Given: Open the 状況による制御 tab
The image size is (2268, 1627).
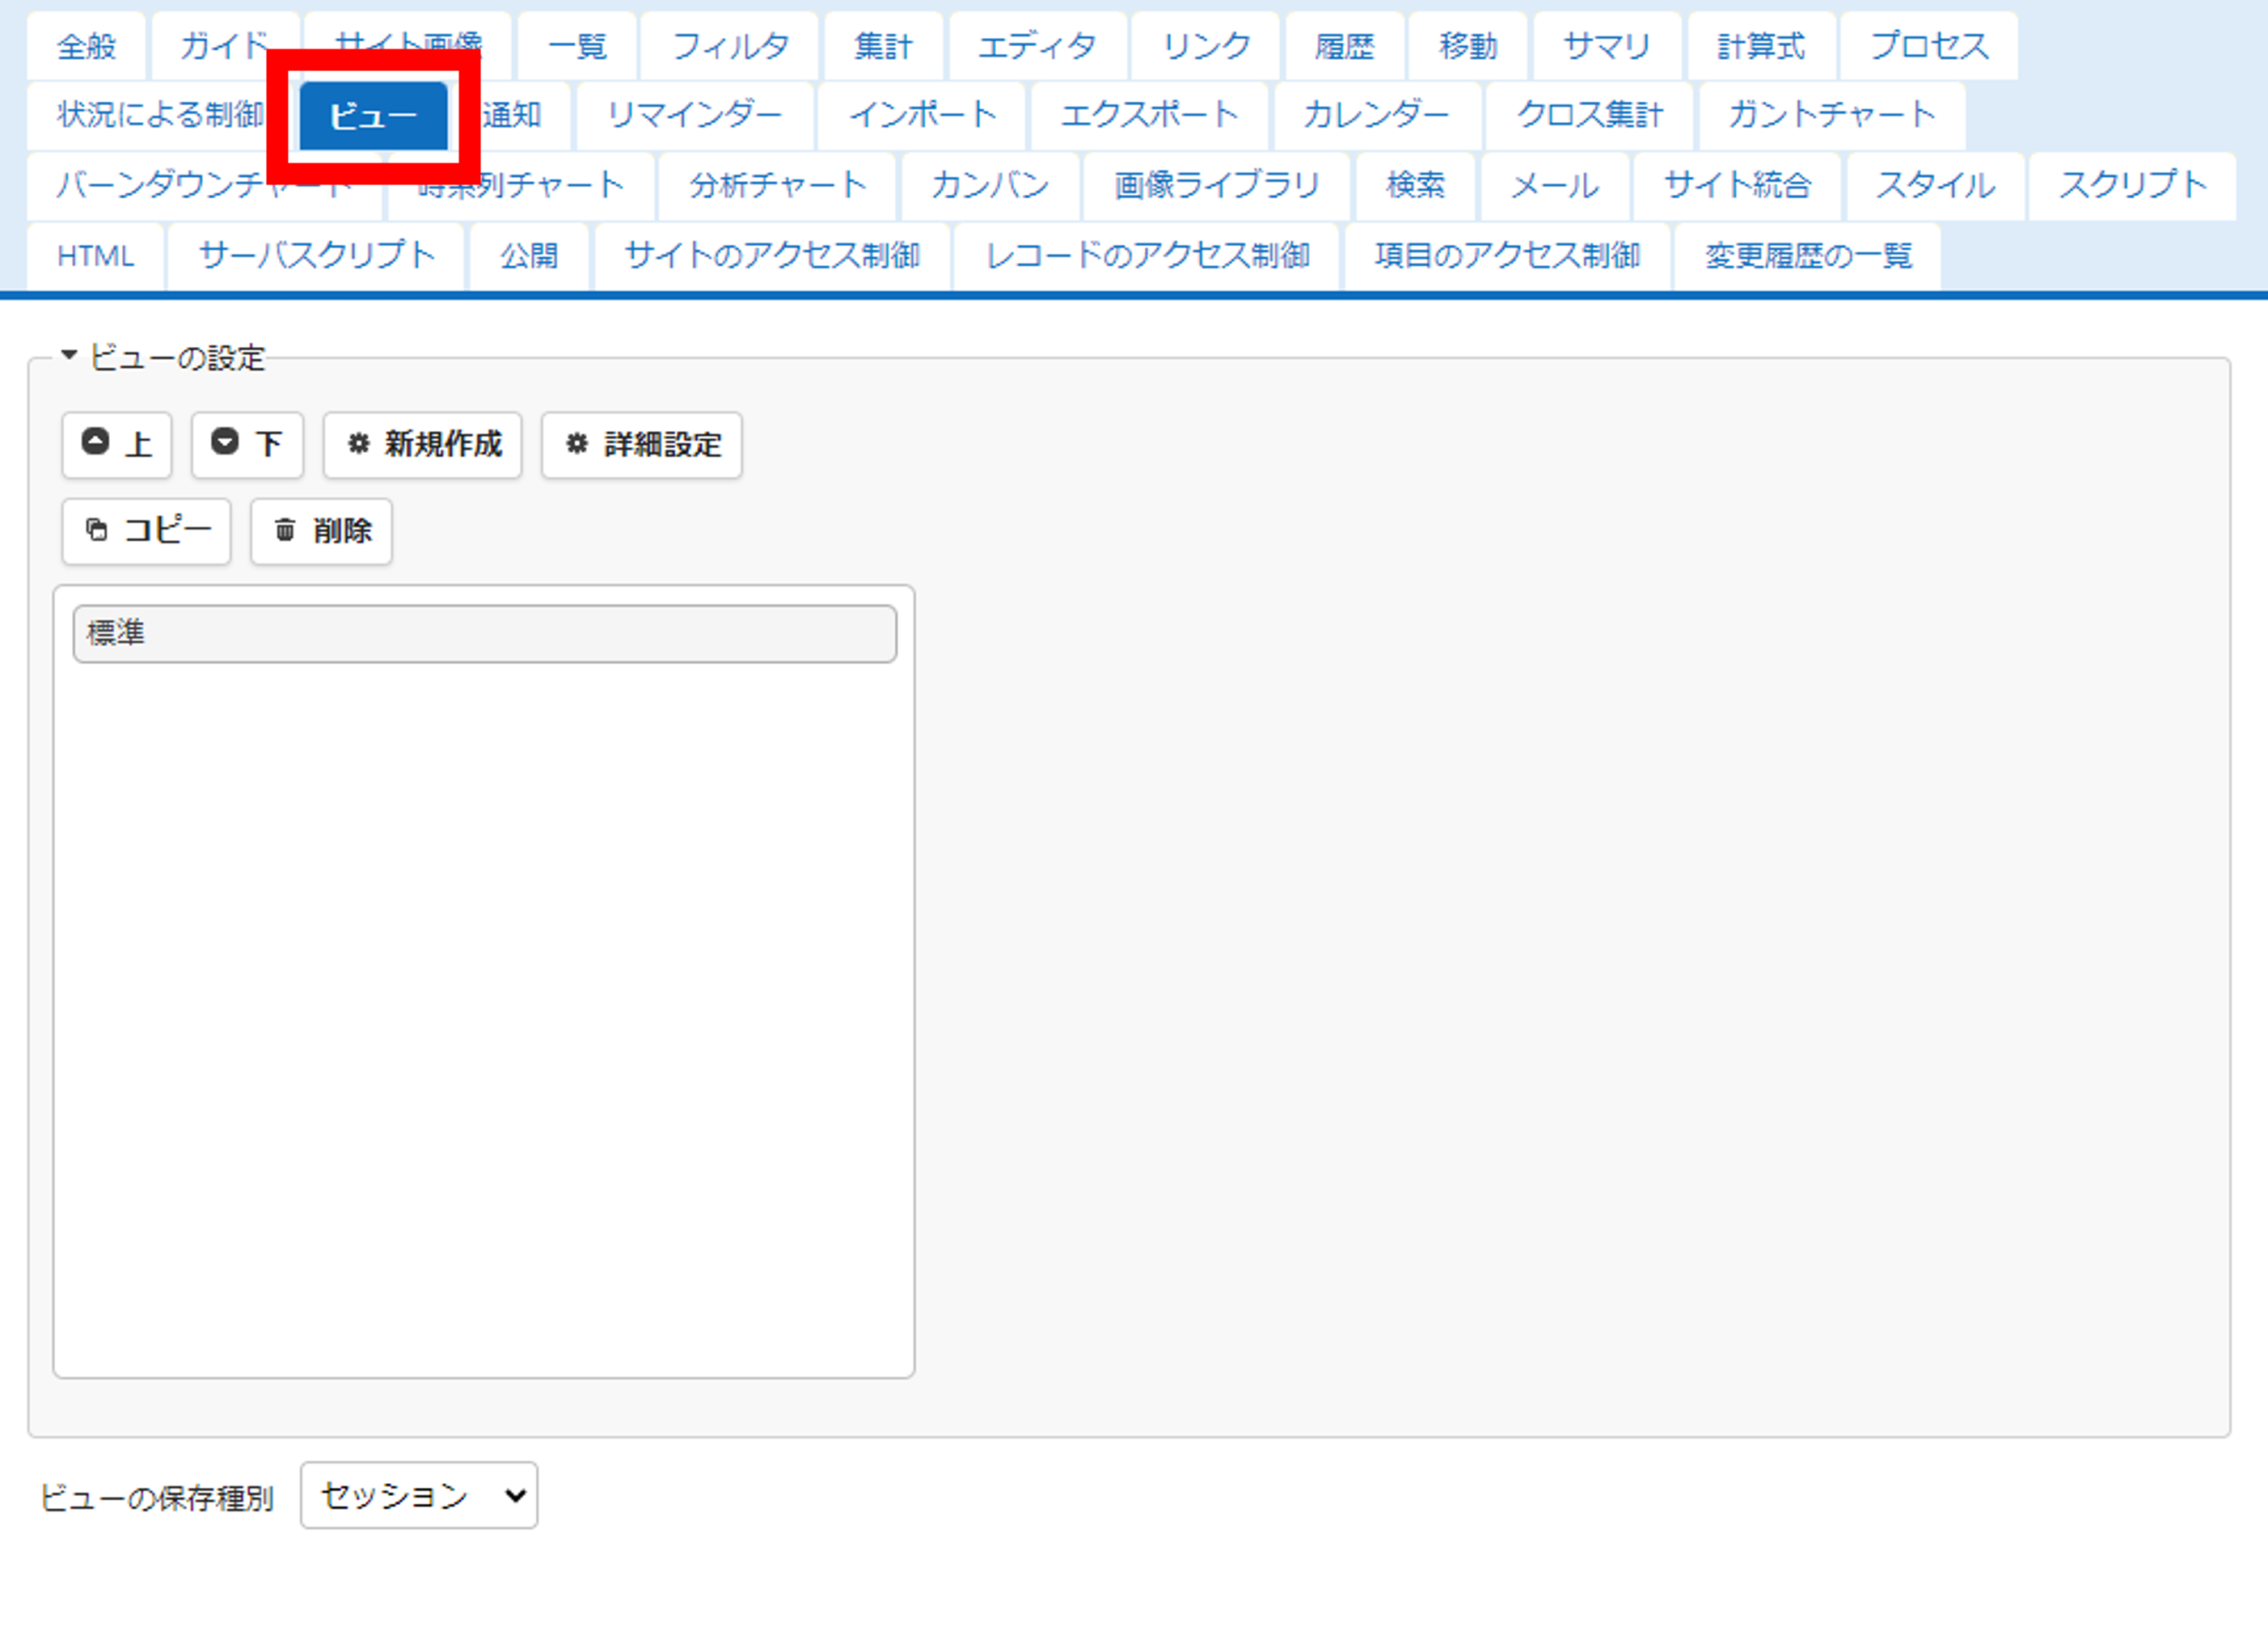Looking at the screenshot, I should coord(160,115).
